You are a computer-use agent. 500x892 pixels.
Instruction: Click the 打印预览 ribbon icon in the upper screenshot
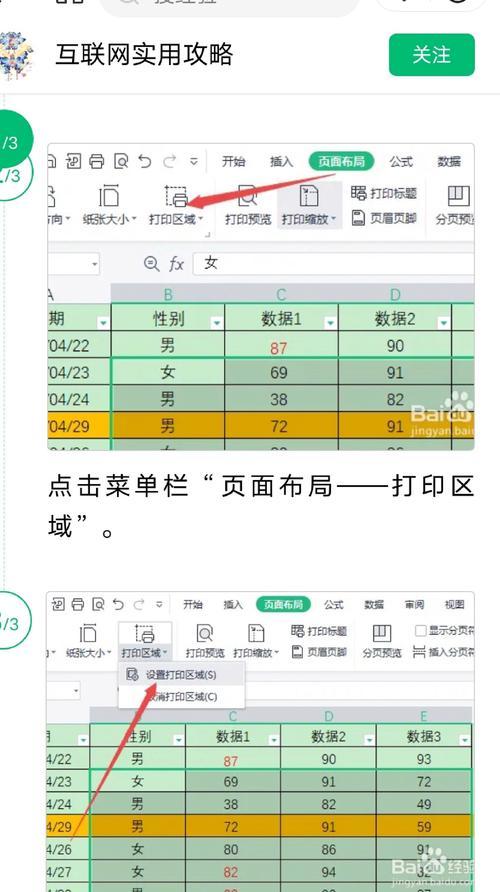coord(247,197)
